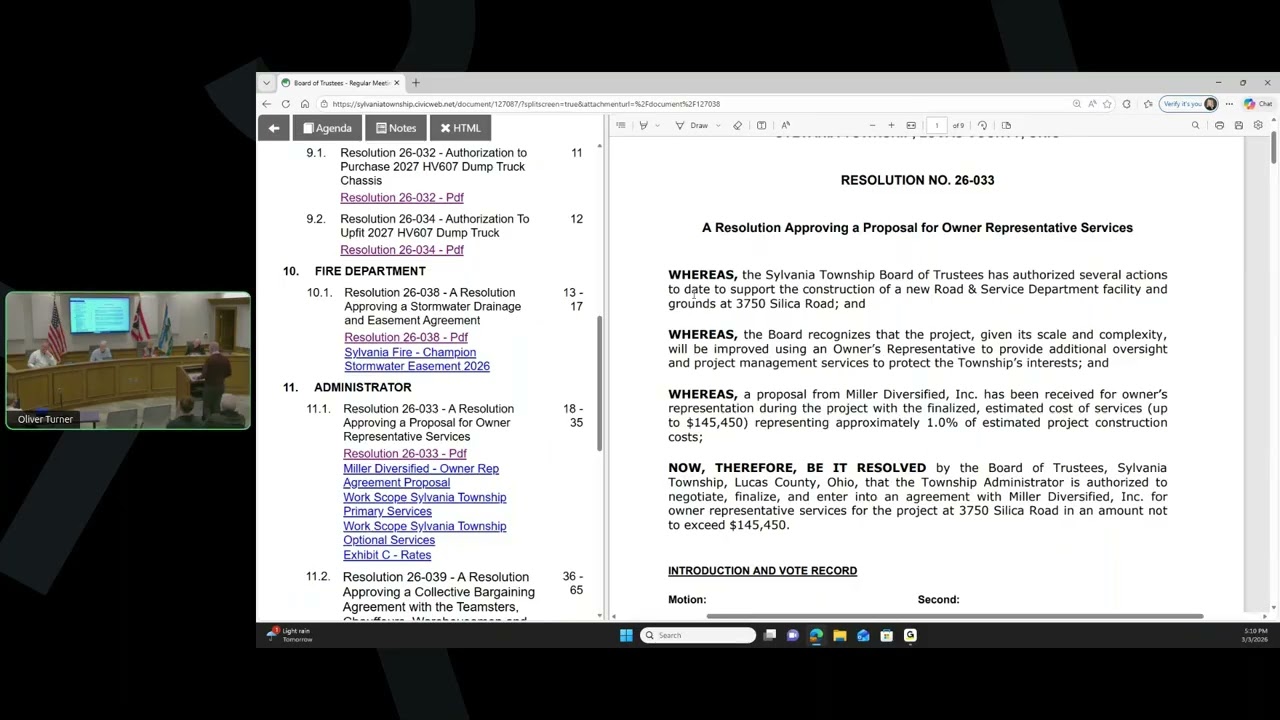Print the PDF document
Viewport: 1280px width, 720px height.
[x=1219, y=126]
